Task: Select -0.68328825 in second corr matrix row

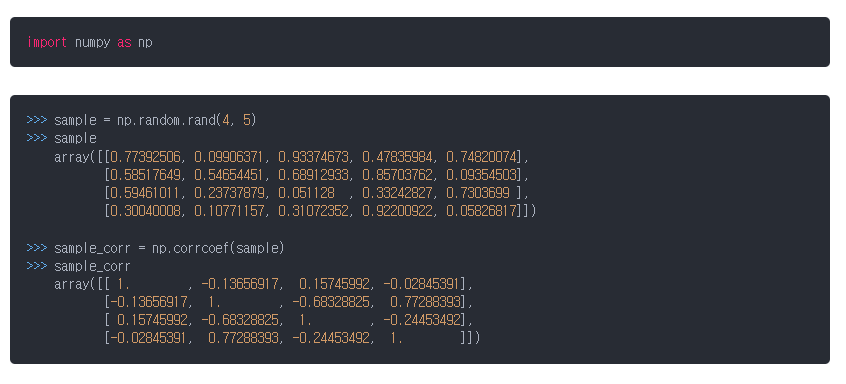Action: (331, 301)
